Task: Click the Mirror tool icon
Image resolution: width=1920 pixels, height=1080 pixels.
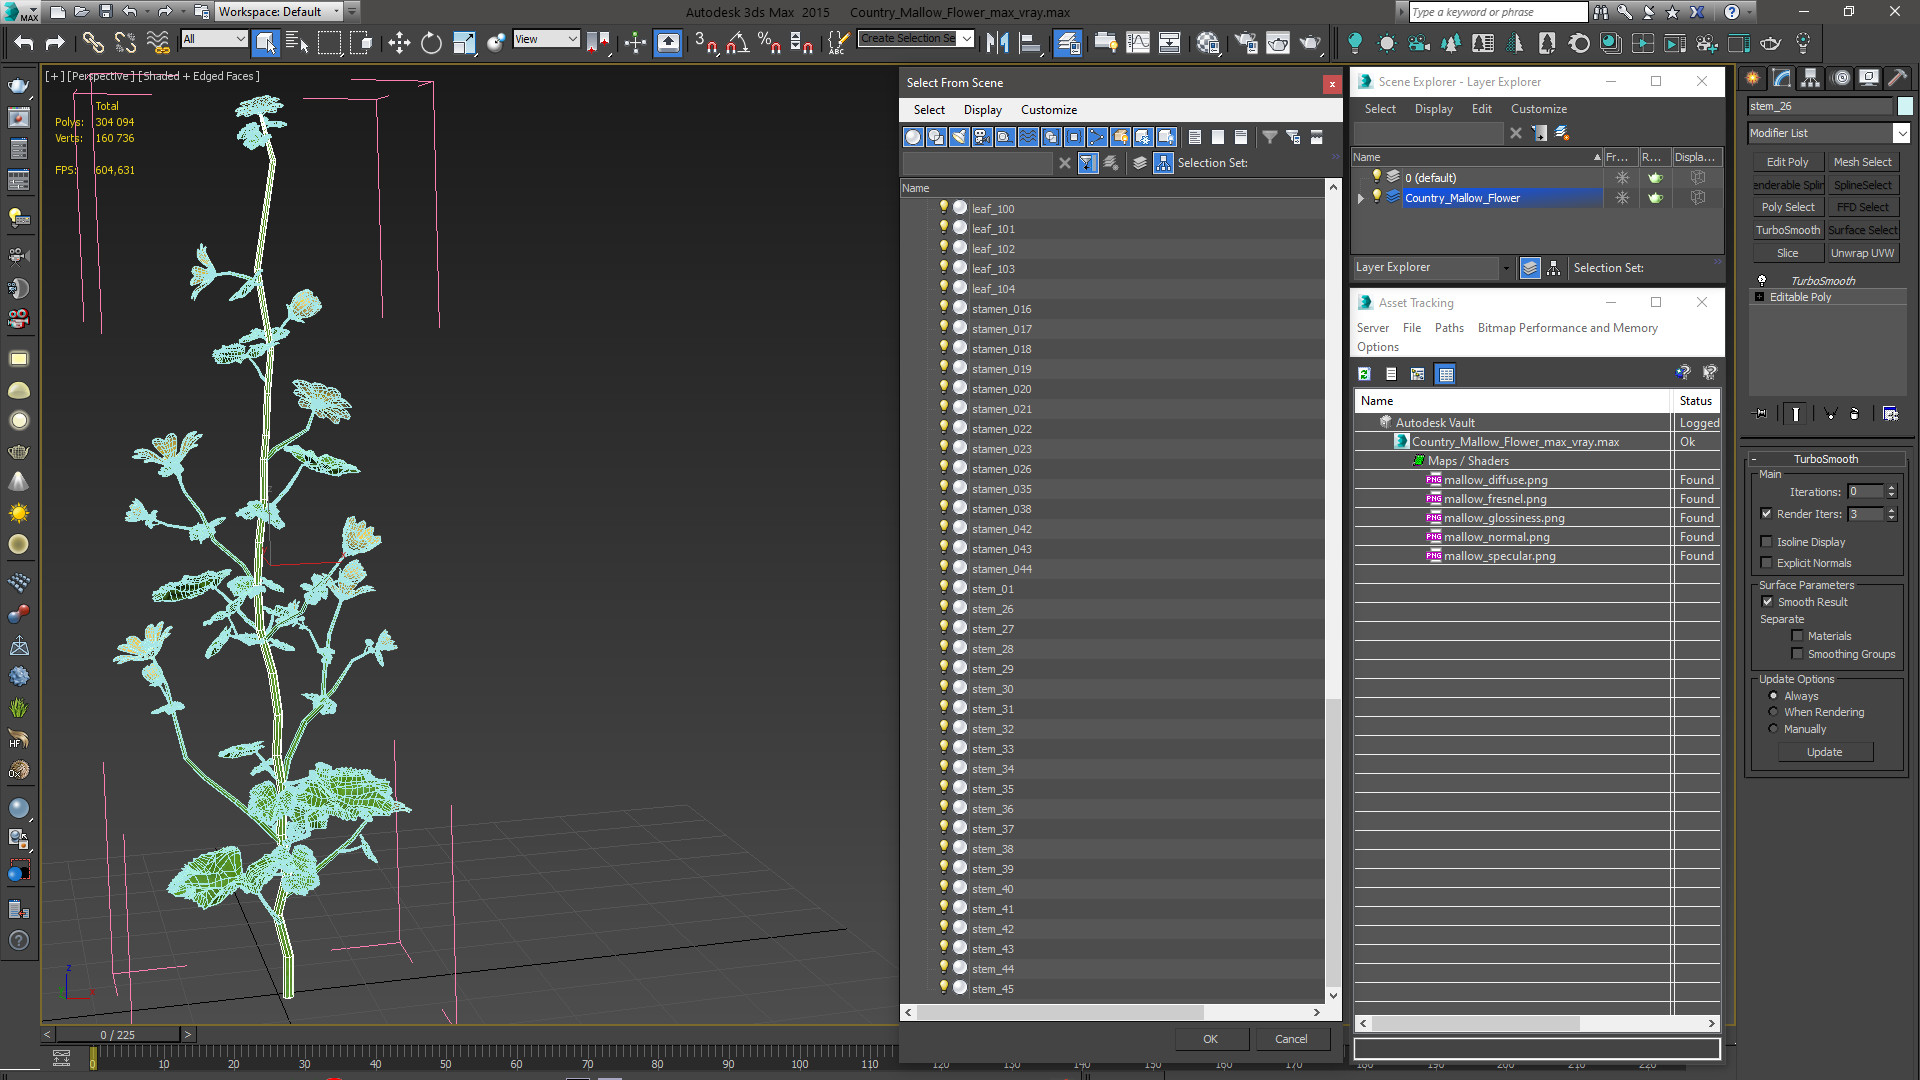Action: (997, 42)
